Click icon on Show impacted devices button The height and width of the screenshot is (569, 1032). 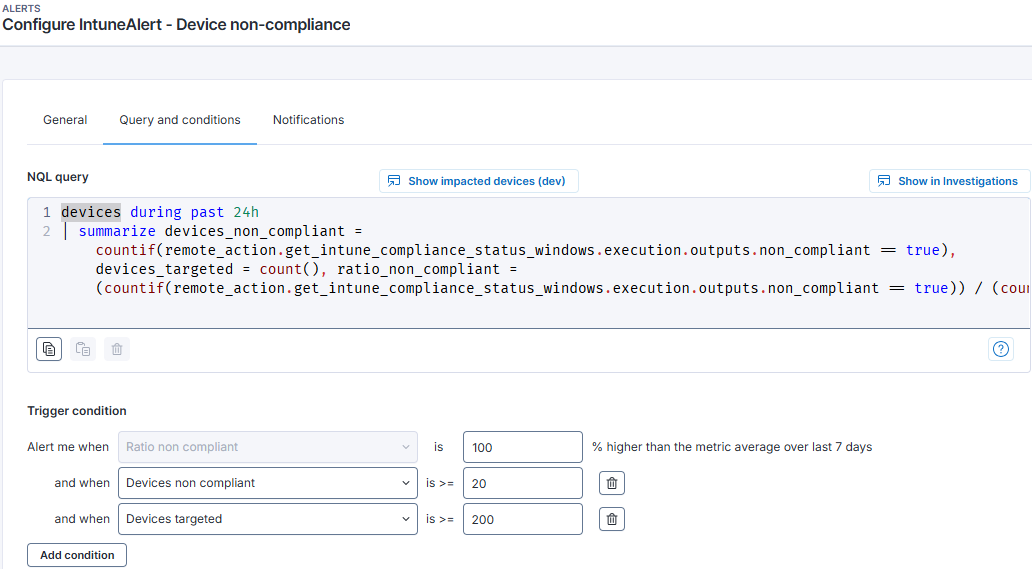[394, 181]
